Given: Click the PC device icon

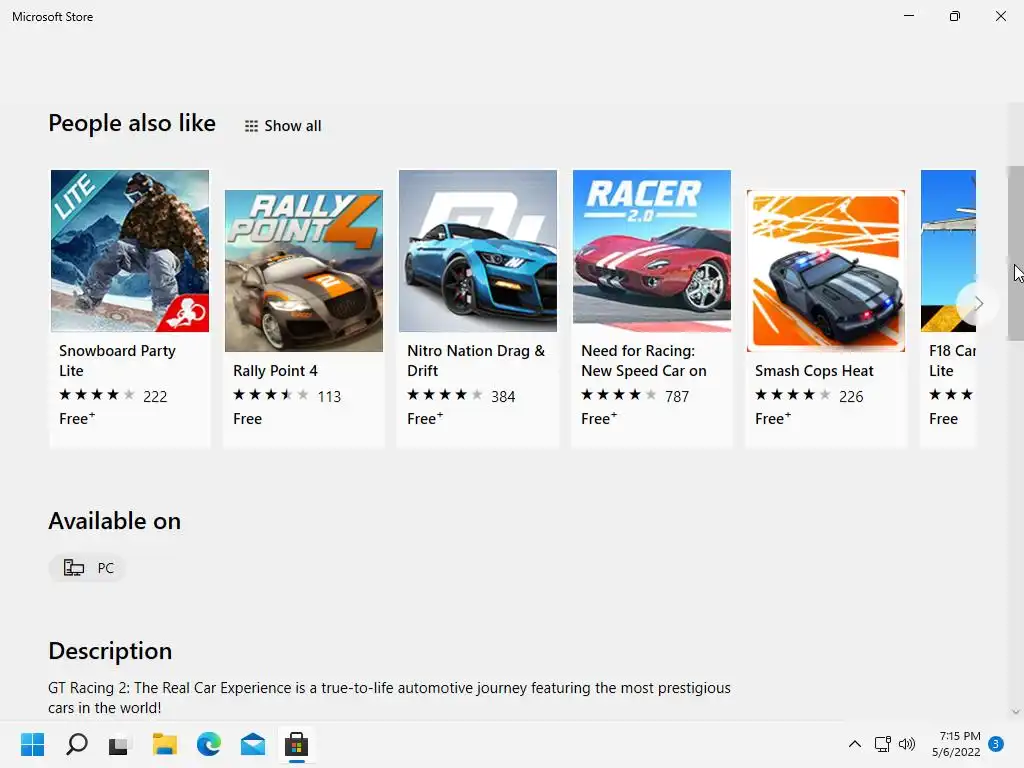Looking at the screenshot, I should 74,568.
